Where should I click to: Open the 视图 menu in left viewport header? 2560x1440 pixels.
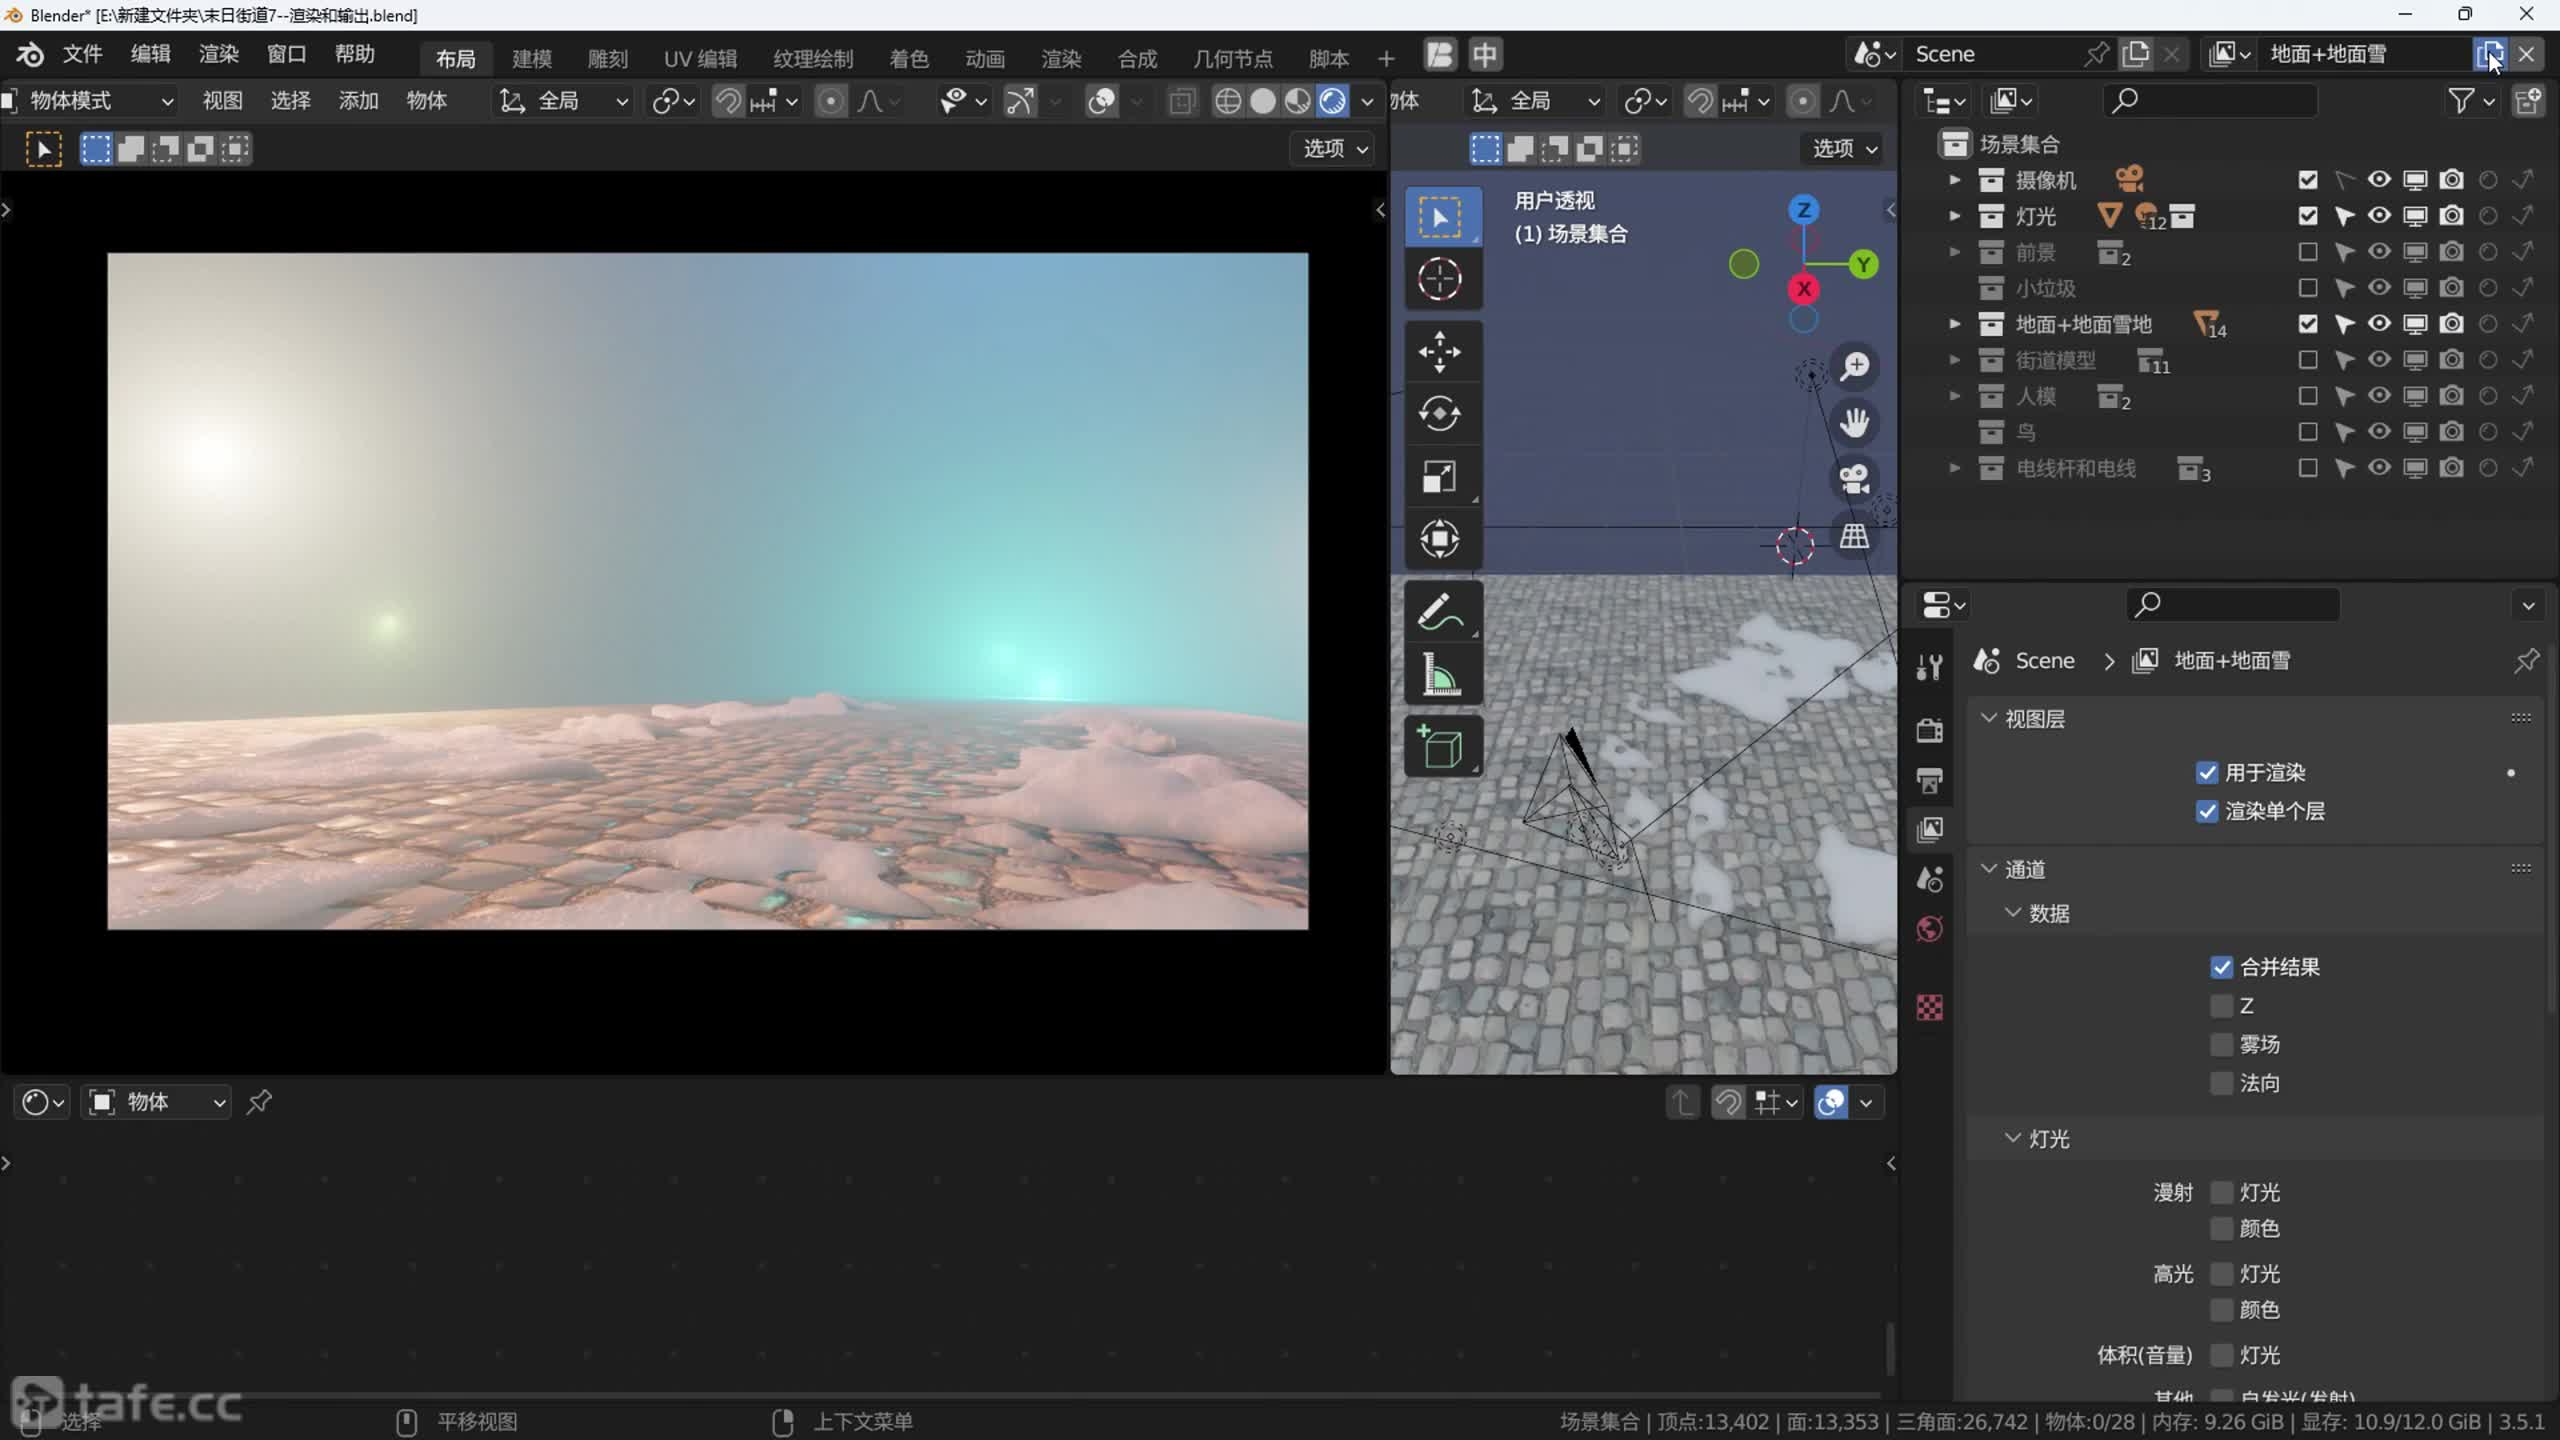(x=222, y=101)
